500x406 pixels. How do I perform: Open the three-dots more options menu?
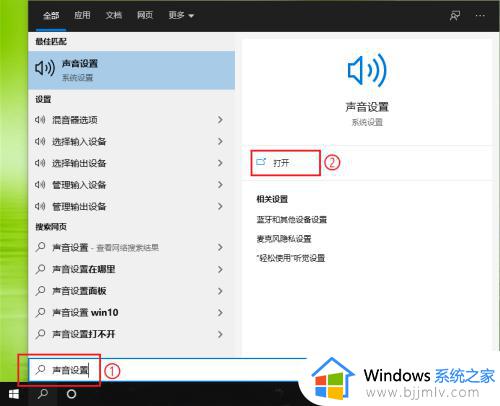point(480,15)
